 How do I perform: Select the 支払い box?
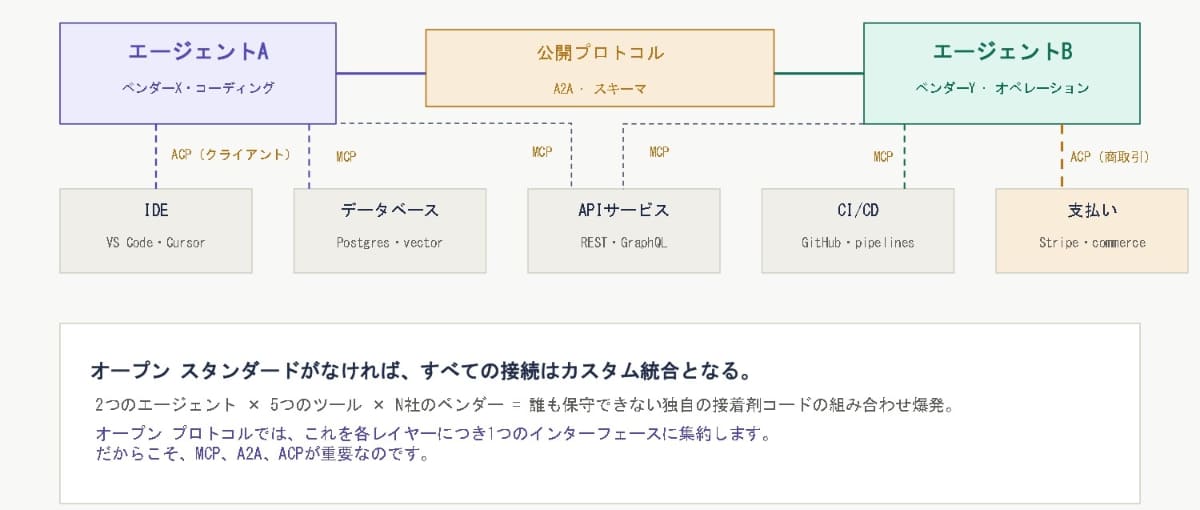pyautogui.click(x=1092, y=230)
